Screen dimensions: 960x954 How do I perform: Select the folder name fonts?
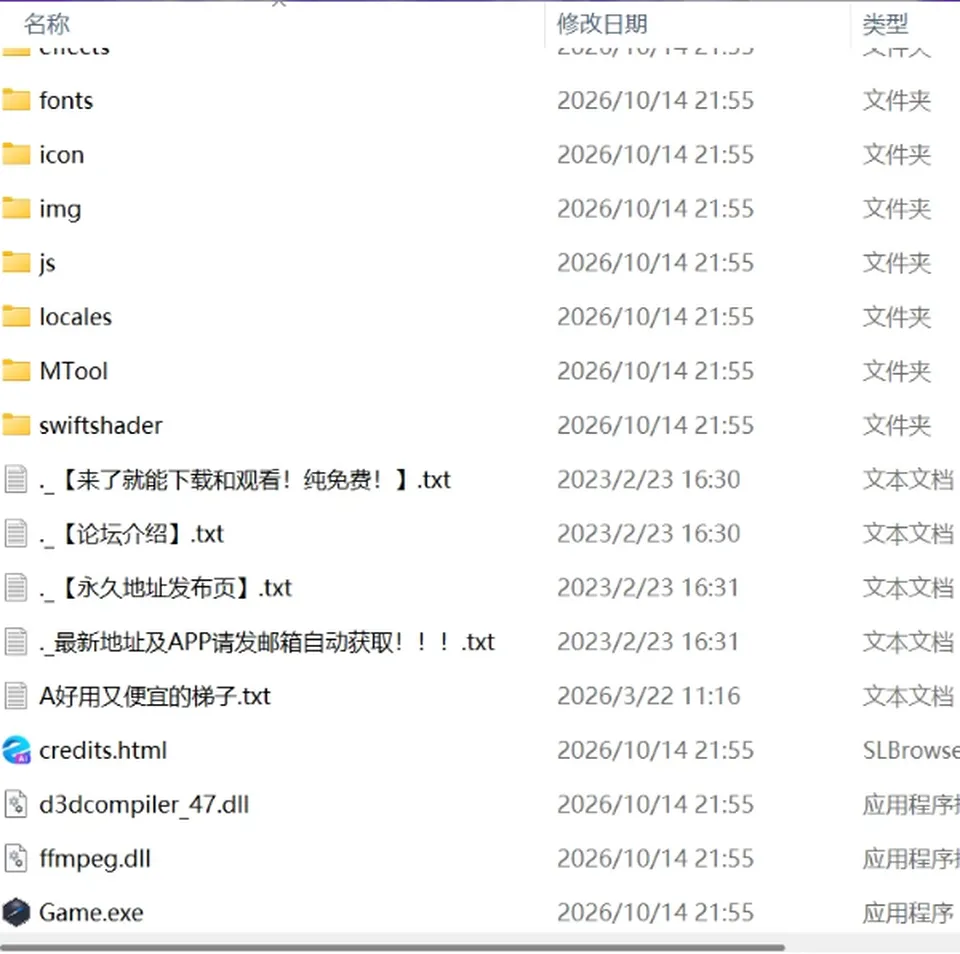click(66, 101)
